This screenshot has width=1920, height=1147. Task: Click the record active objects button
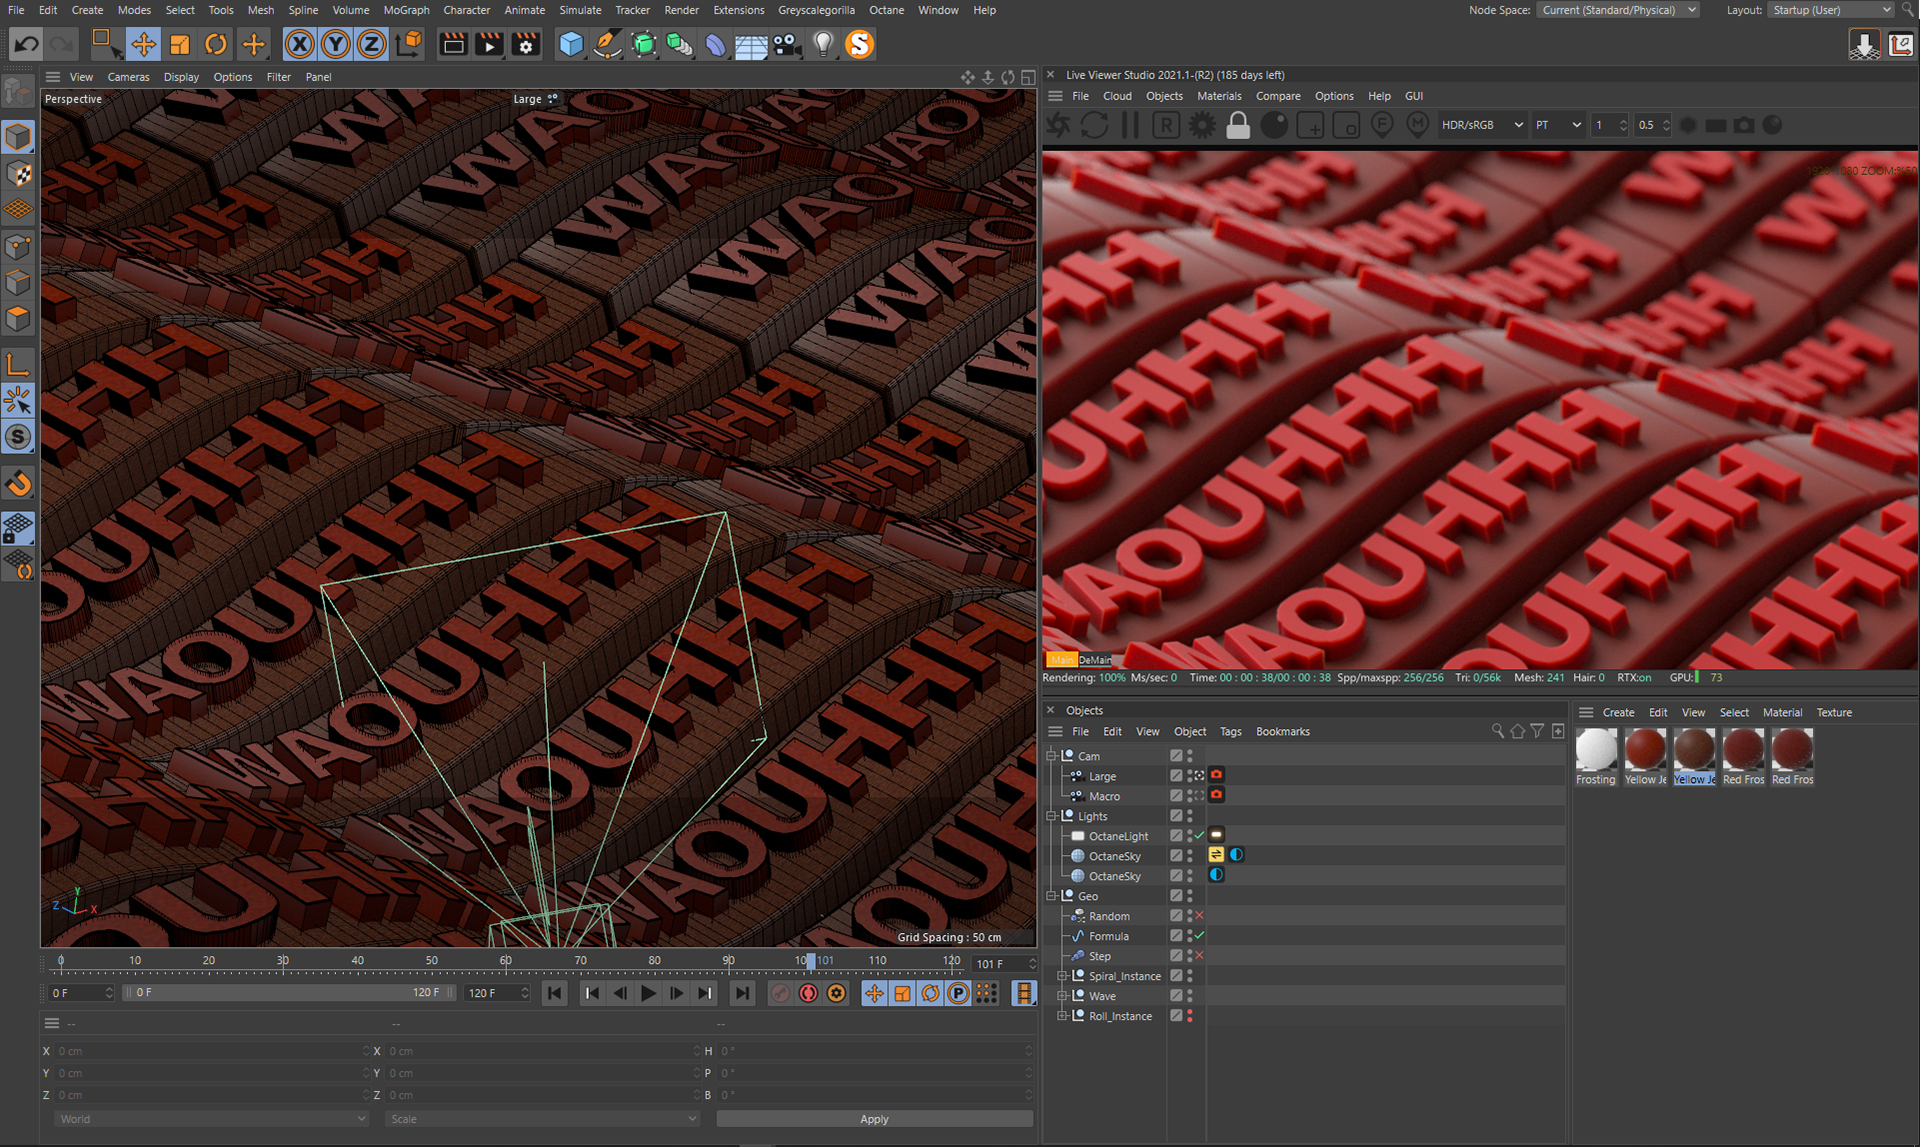780,993
